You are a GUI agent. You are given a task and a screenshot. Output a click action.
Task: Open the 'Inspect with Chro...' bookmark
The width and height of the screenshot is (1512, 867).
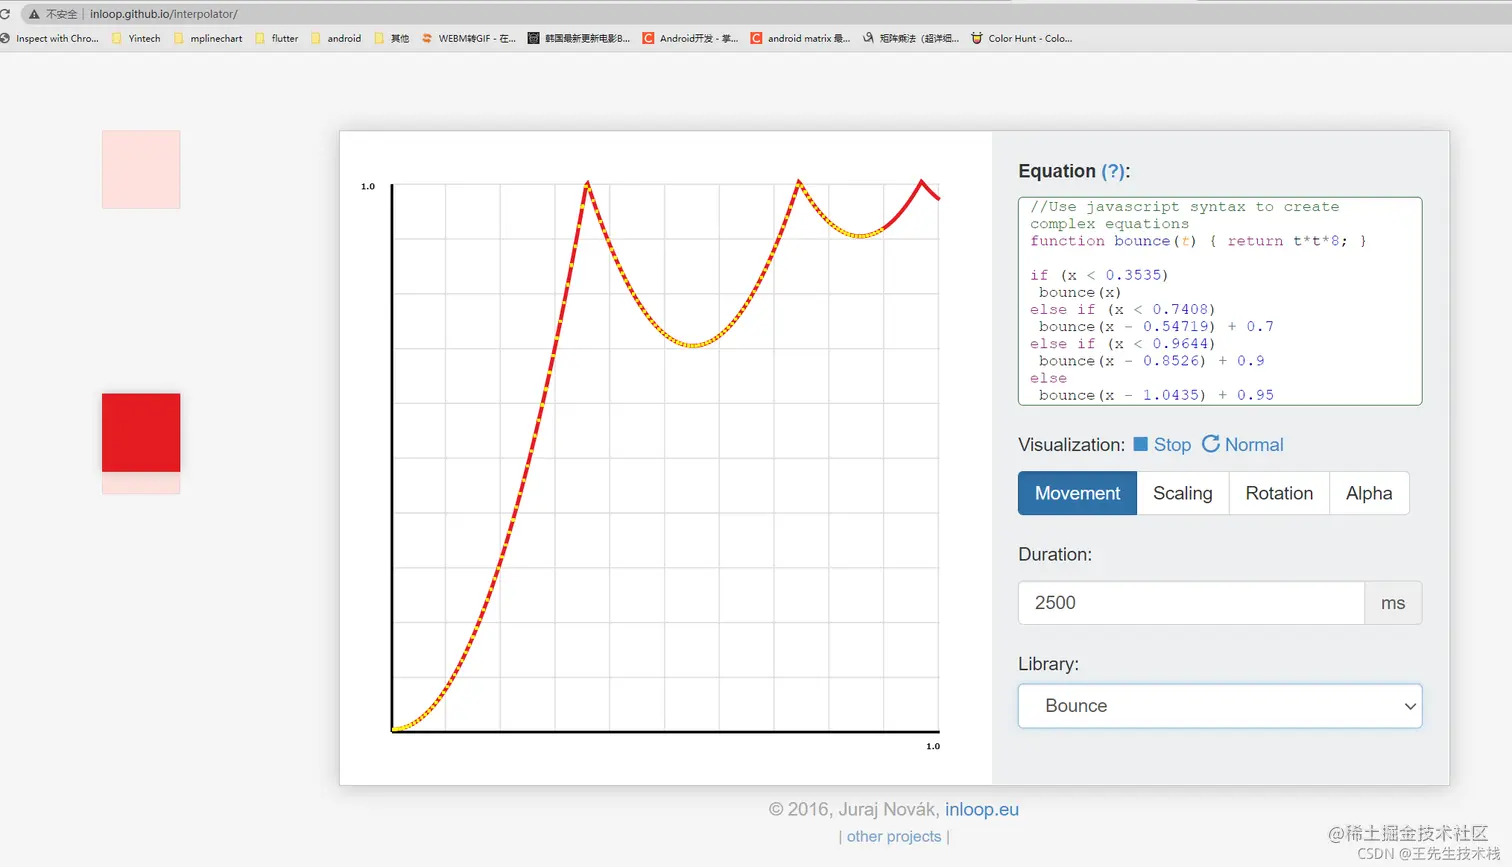tap(50, 38)
